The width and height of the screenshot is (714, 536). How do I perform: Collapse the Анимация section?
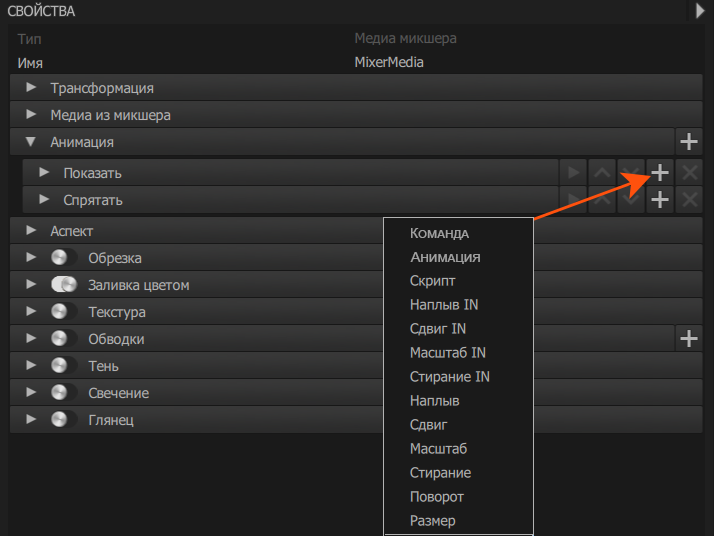point(31,142)
